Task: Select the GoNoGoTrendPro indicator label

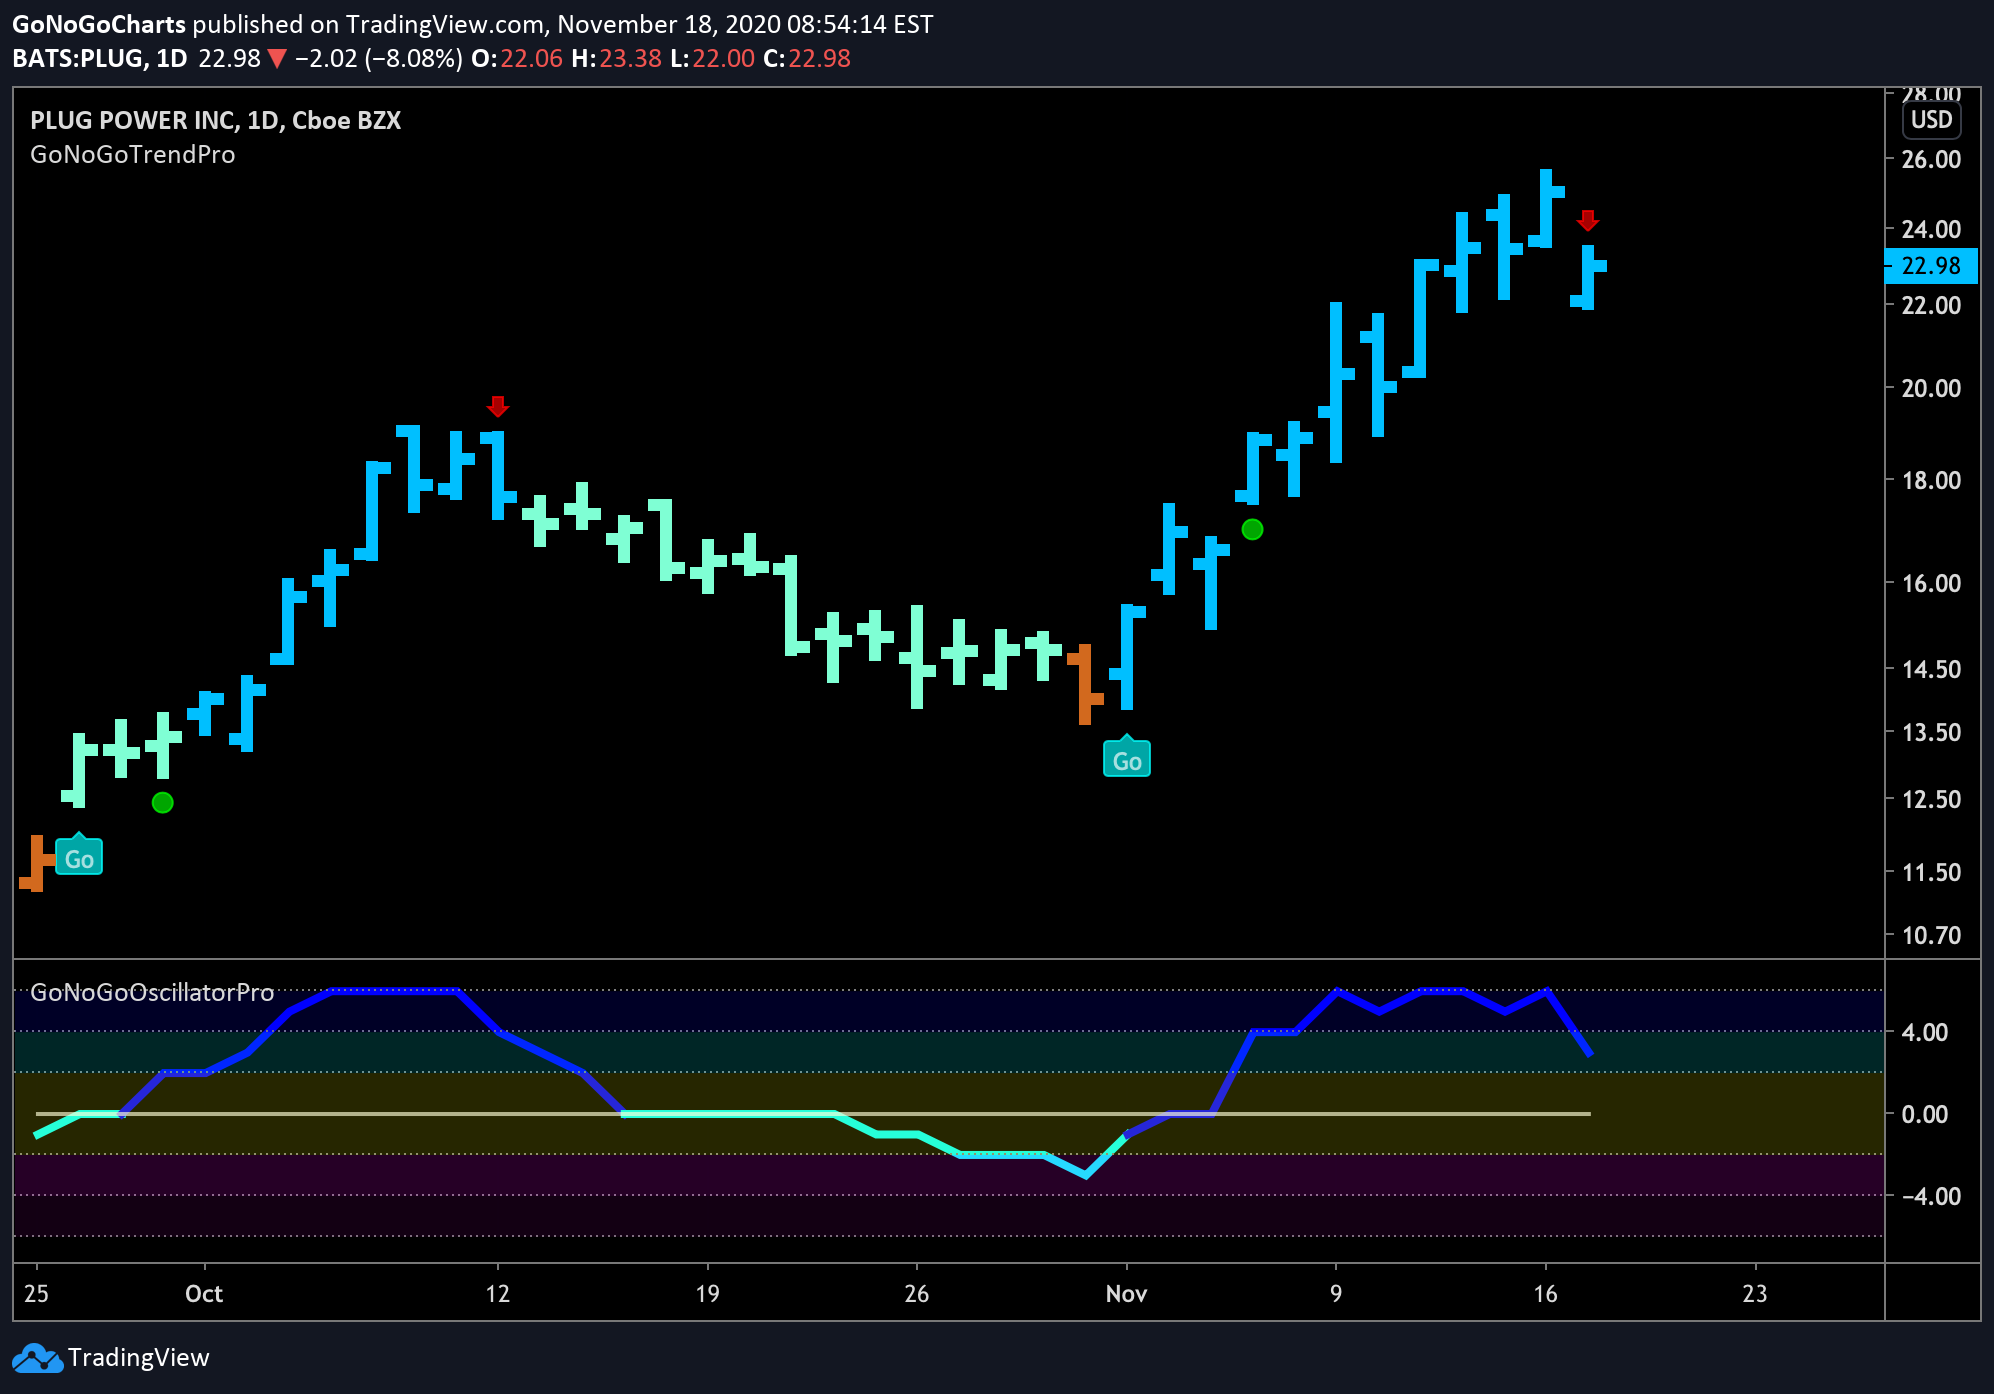Action: [x=133, y=155]
